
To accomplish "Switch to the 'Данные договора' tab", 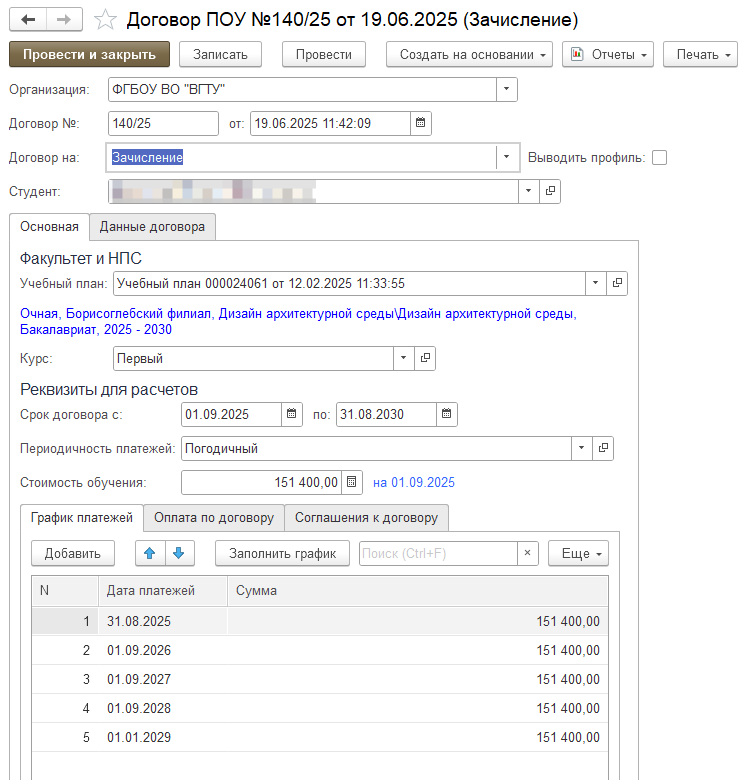I will click(152, 227).
